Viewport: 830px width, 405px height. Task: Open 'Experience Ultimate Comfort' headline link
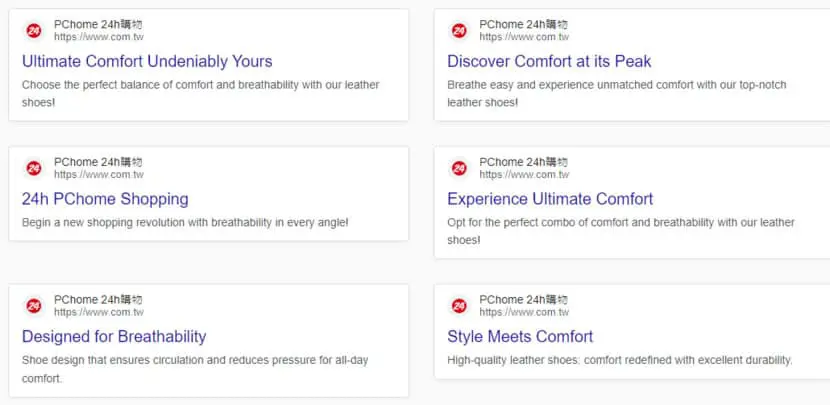coord(550,199)
